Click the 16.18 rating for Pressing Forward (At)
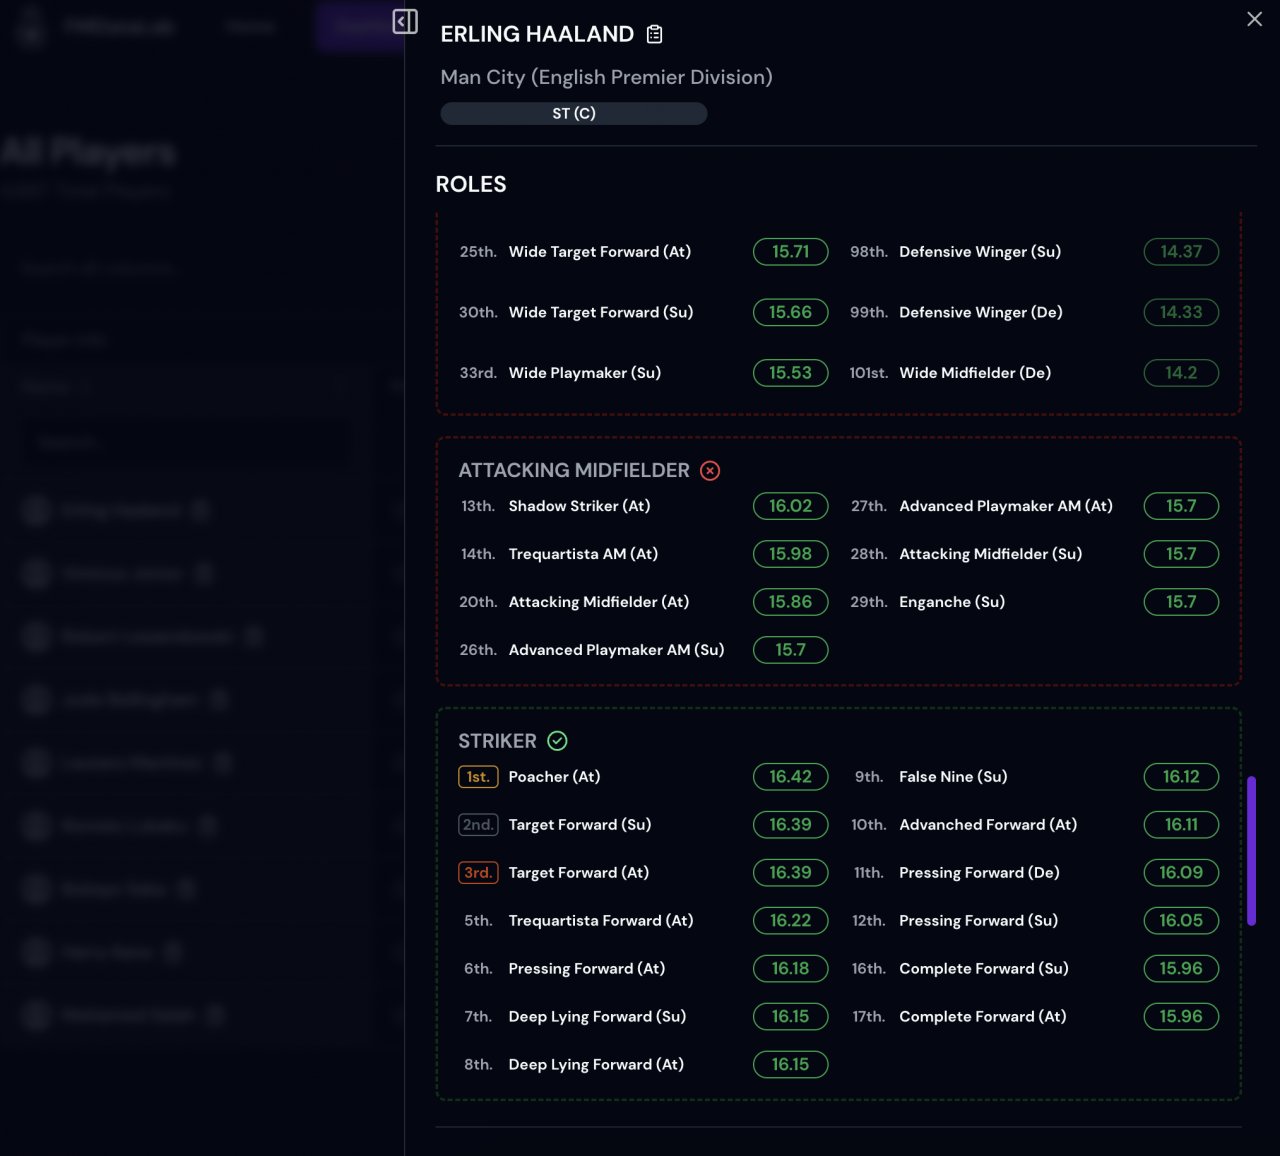 [x=790, y=969]
